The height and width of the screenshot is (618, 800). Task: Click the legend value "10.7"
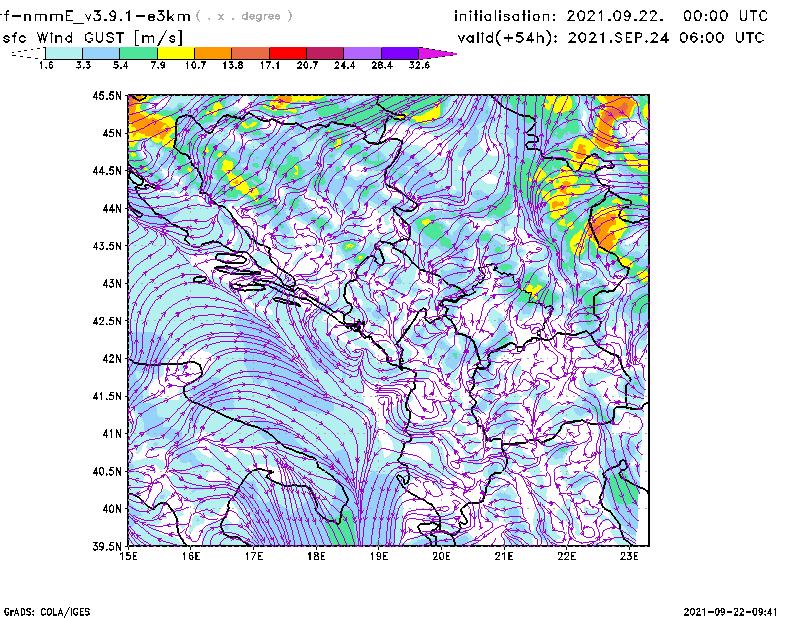pyautogui.click(x=195, y=65)
